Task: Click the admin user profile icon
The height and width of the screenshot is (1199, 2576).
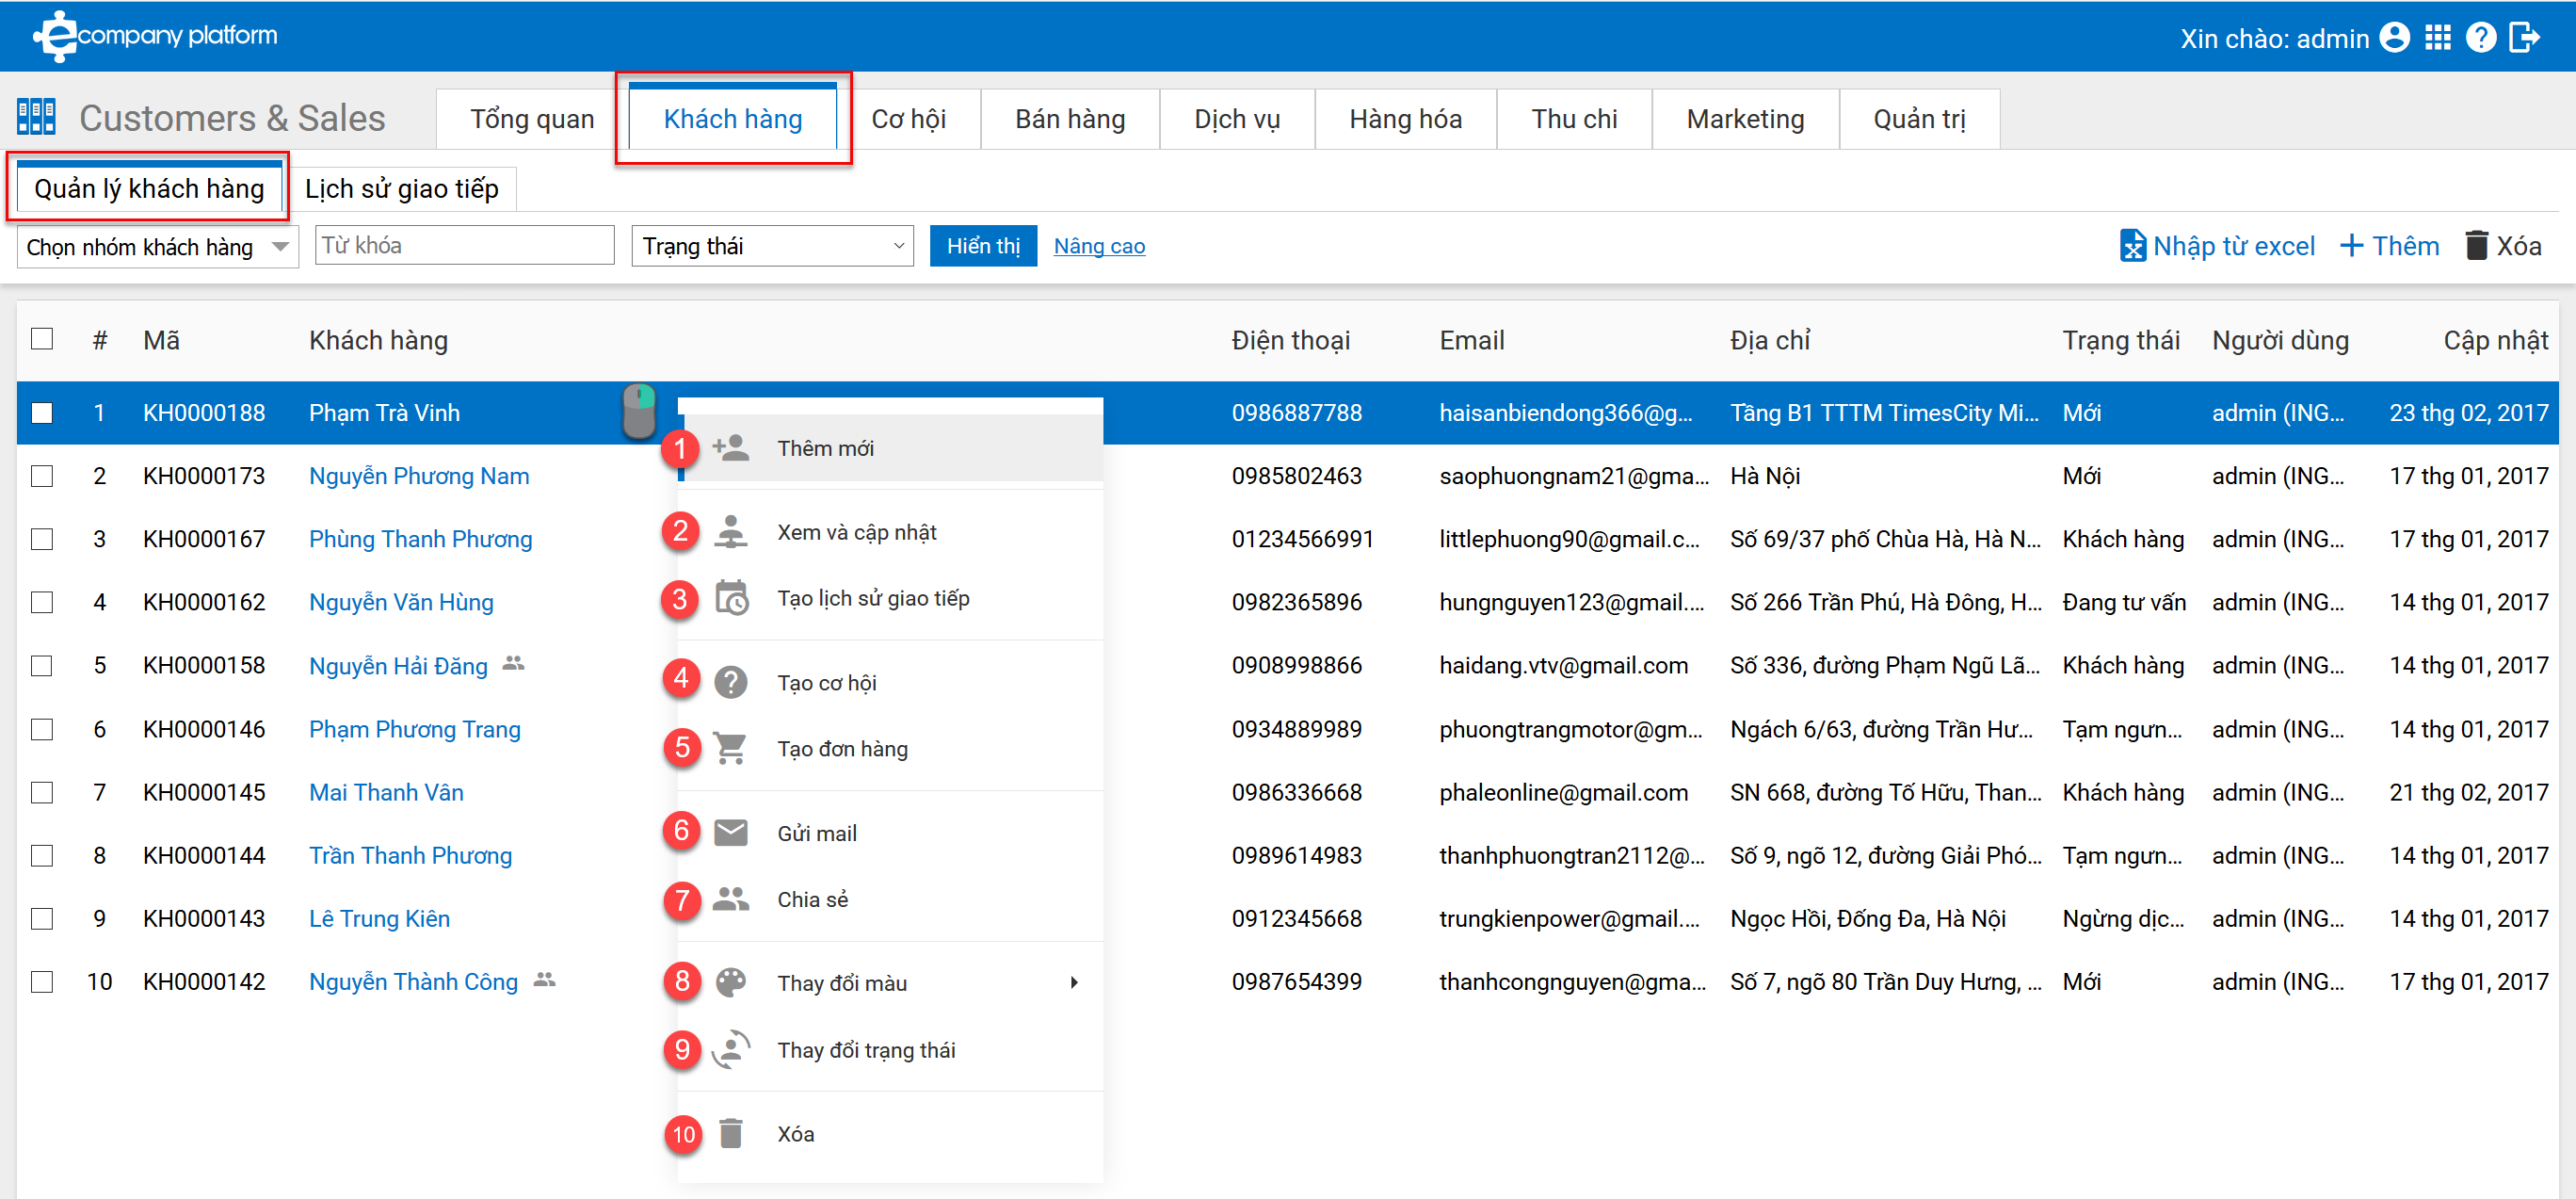Action: click(2395, 38)
